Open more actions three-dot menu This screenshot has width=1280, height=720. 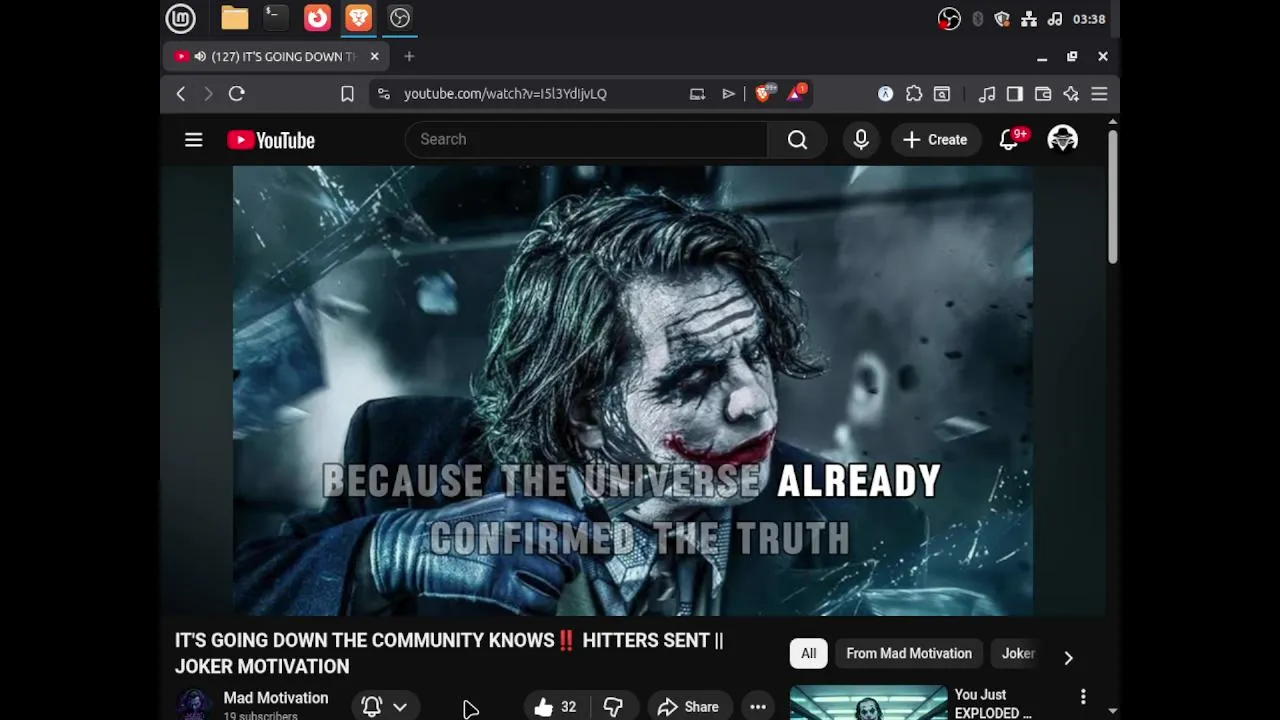[758, 707]
